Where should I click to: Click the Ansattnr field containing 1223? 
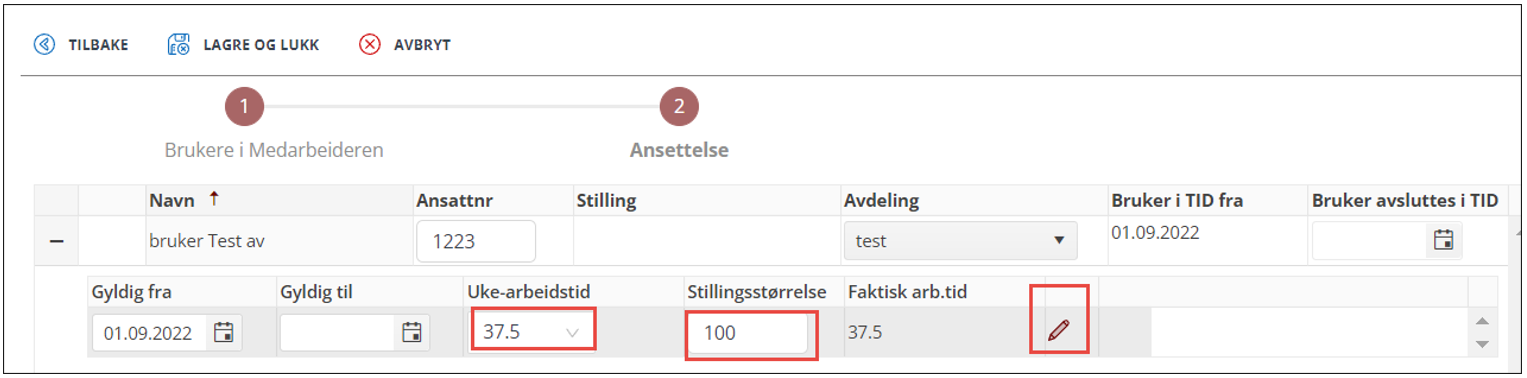pos(476,241)
